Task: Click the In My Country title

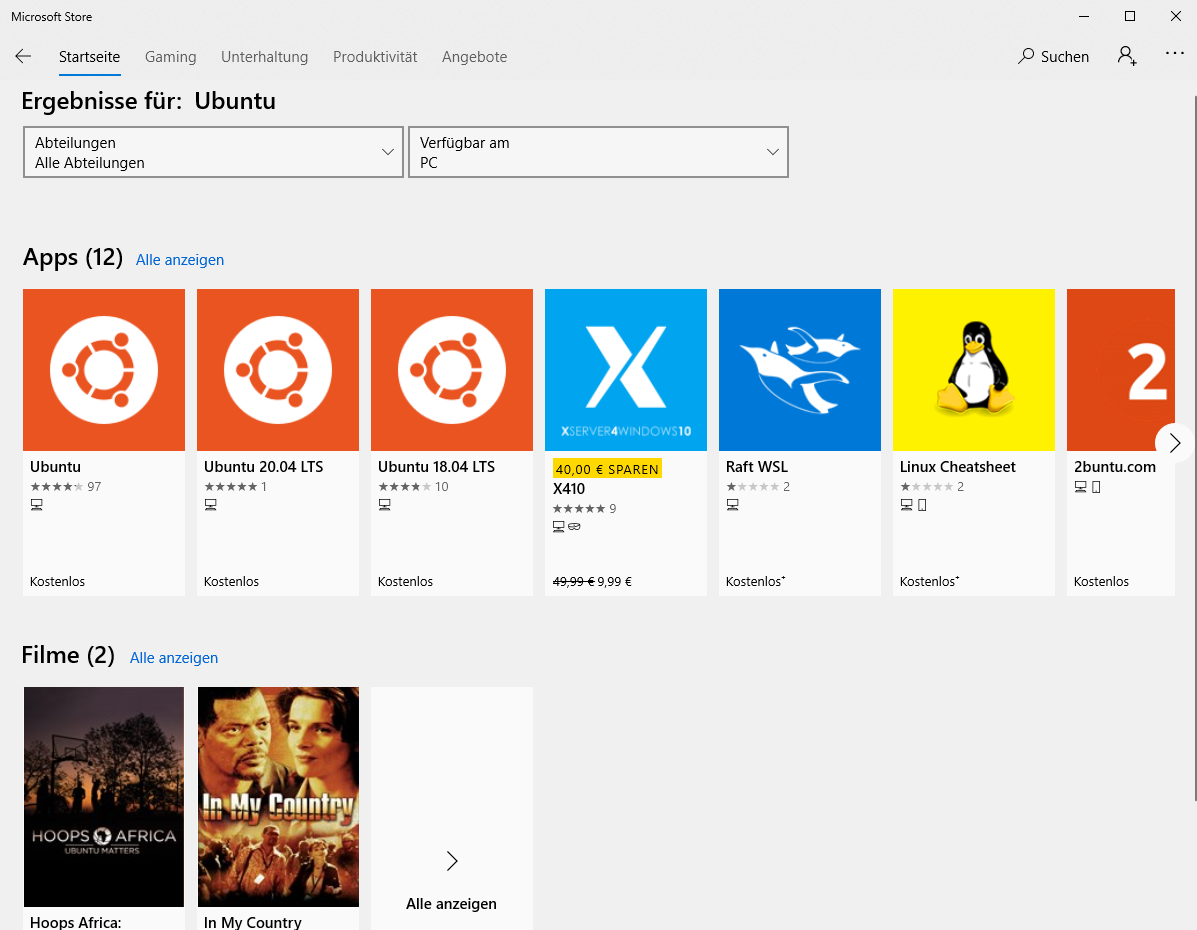Action: click(x=253, y=922)
